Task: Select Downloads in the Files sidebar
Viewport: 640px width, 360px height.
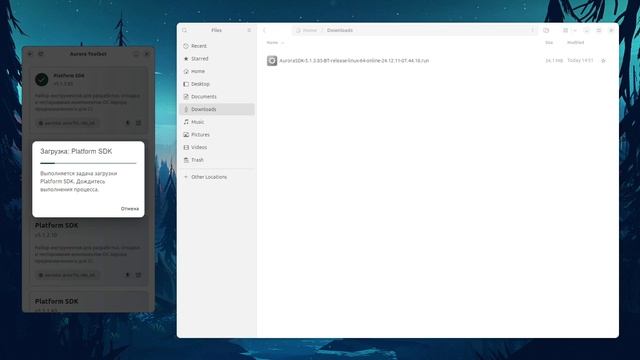Action: coord(217,109)
